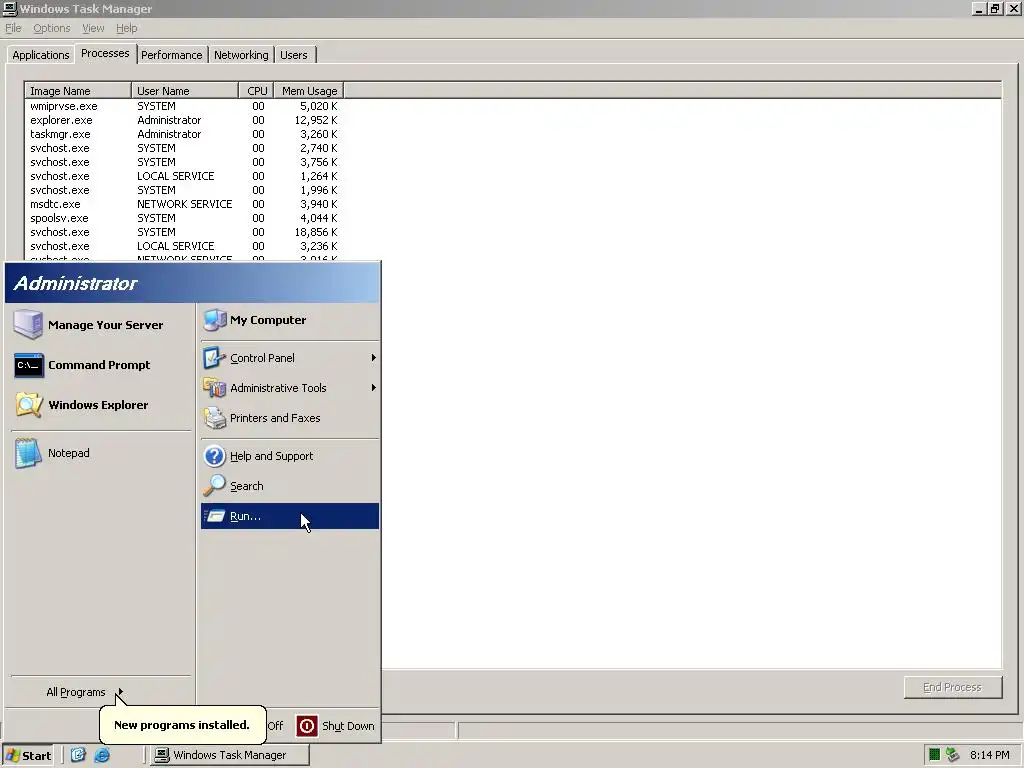This screenshot has width=1024, height=768.
Task: Click the End Process button
Action: tap(953, 687)
